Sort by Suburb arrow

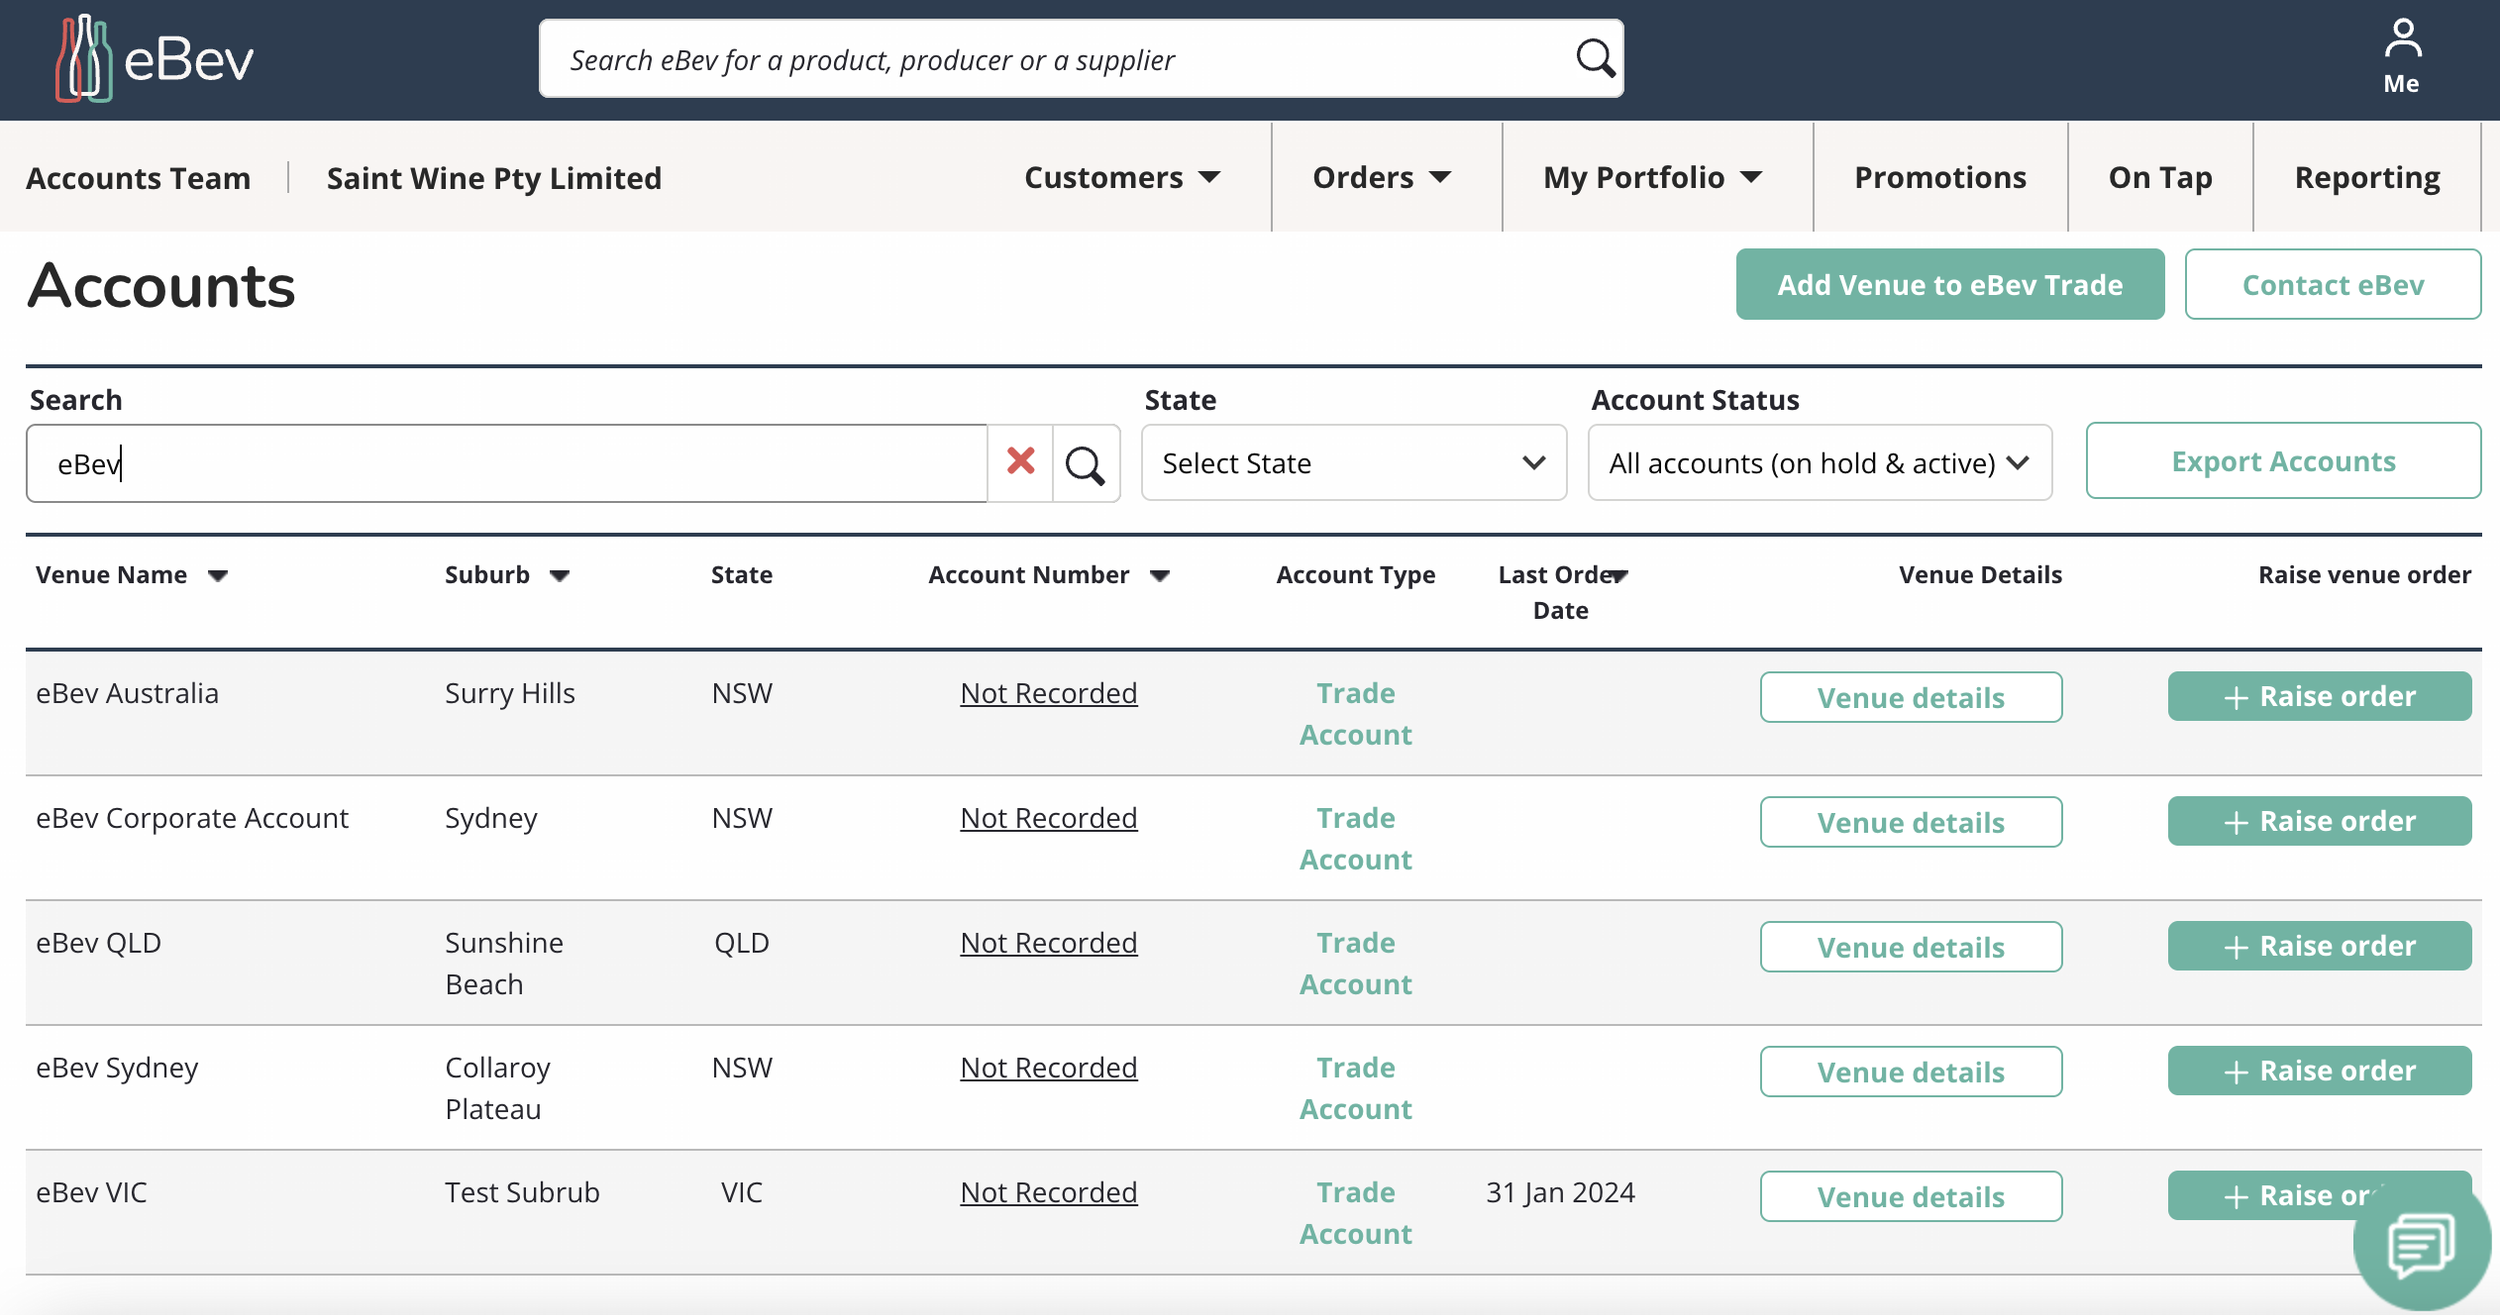(x=560, y=576)
